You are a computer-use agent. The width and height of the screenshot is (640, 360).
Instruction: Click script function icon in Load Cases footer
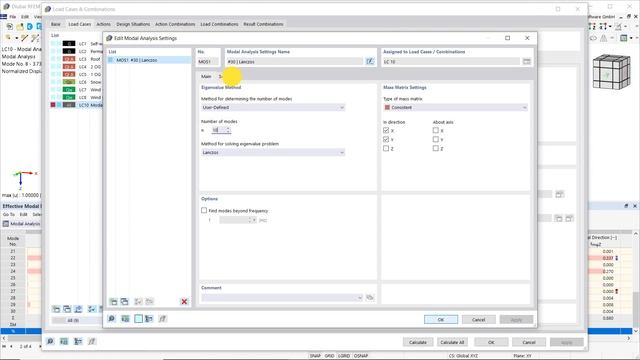[92, 341]
